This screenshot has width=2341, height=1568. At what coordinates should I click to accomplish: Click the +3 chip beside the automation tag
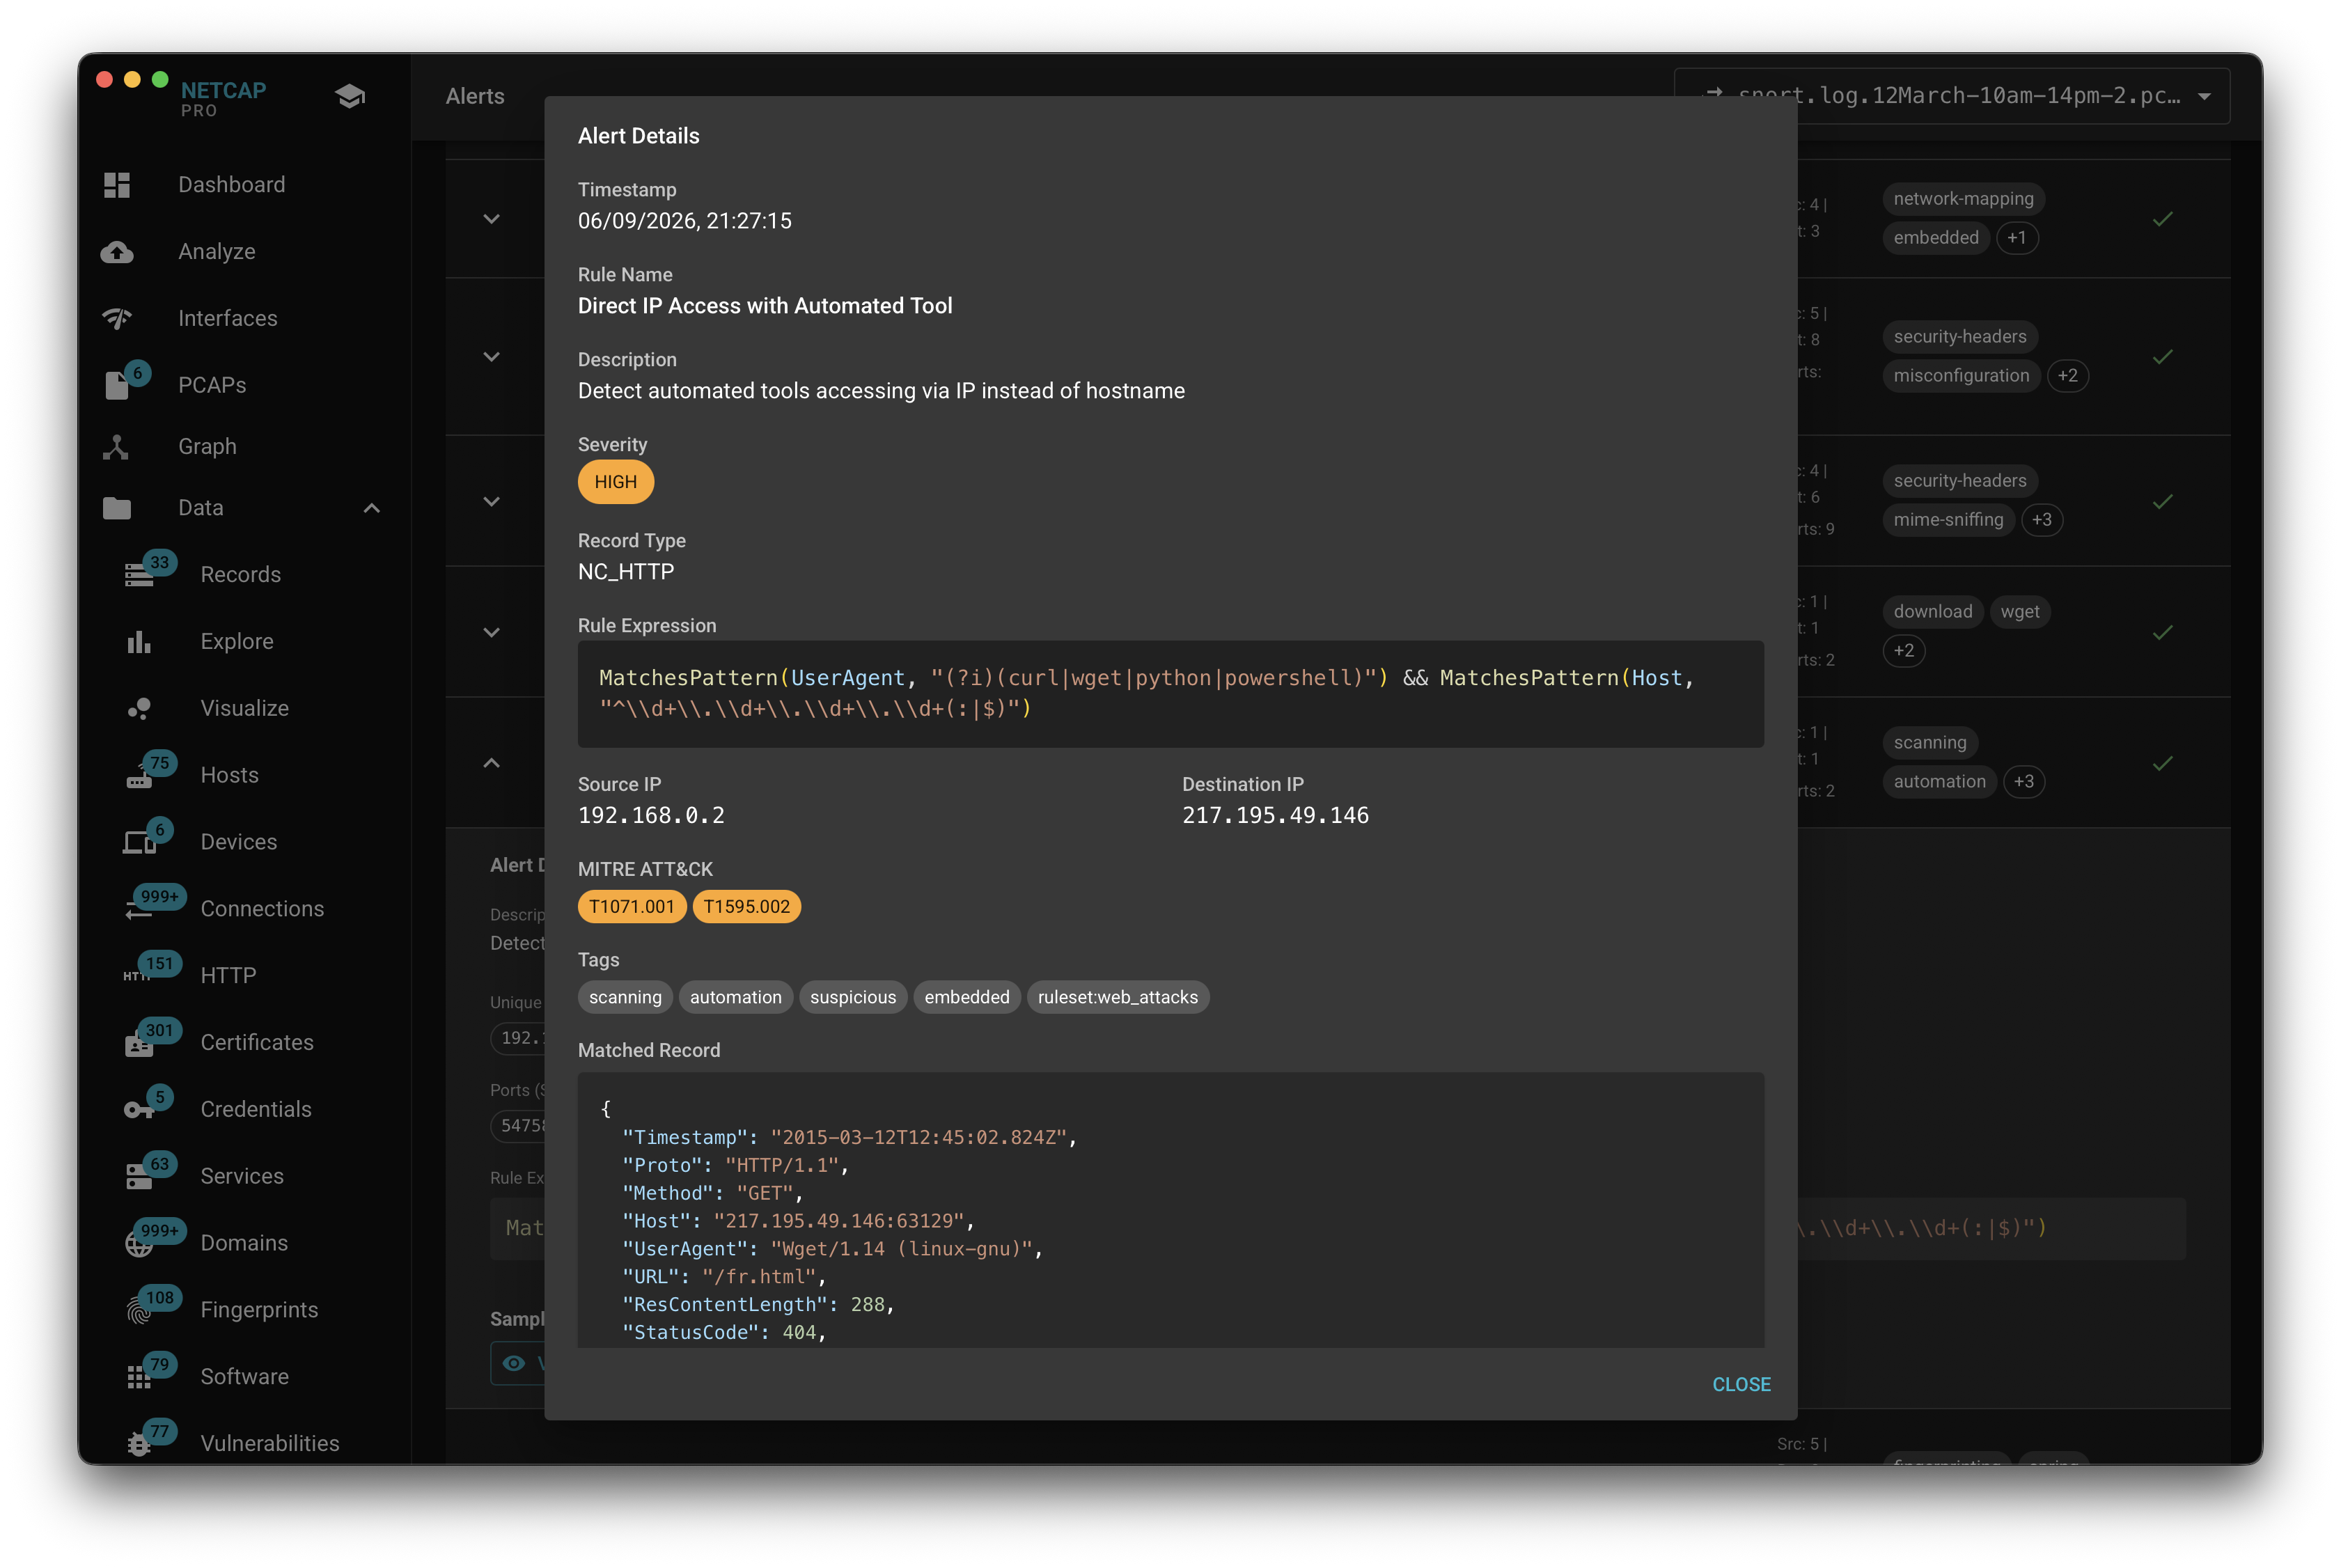(2023, 782)
